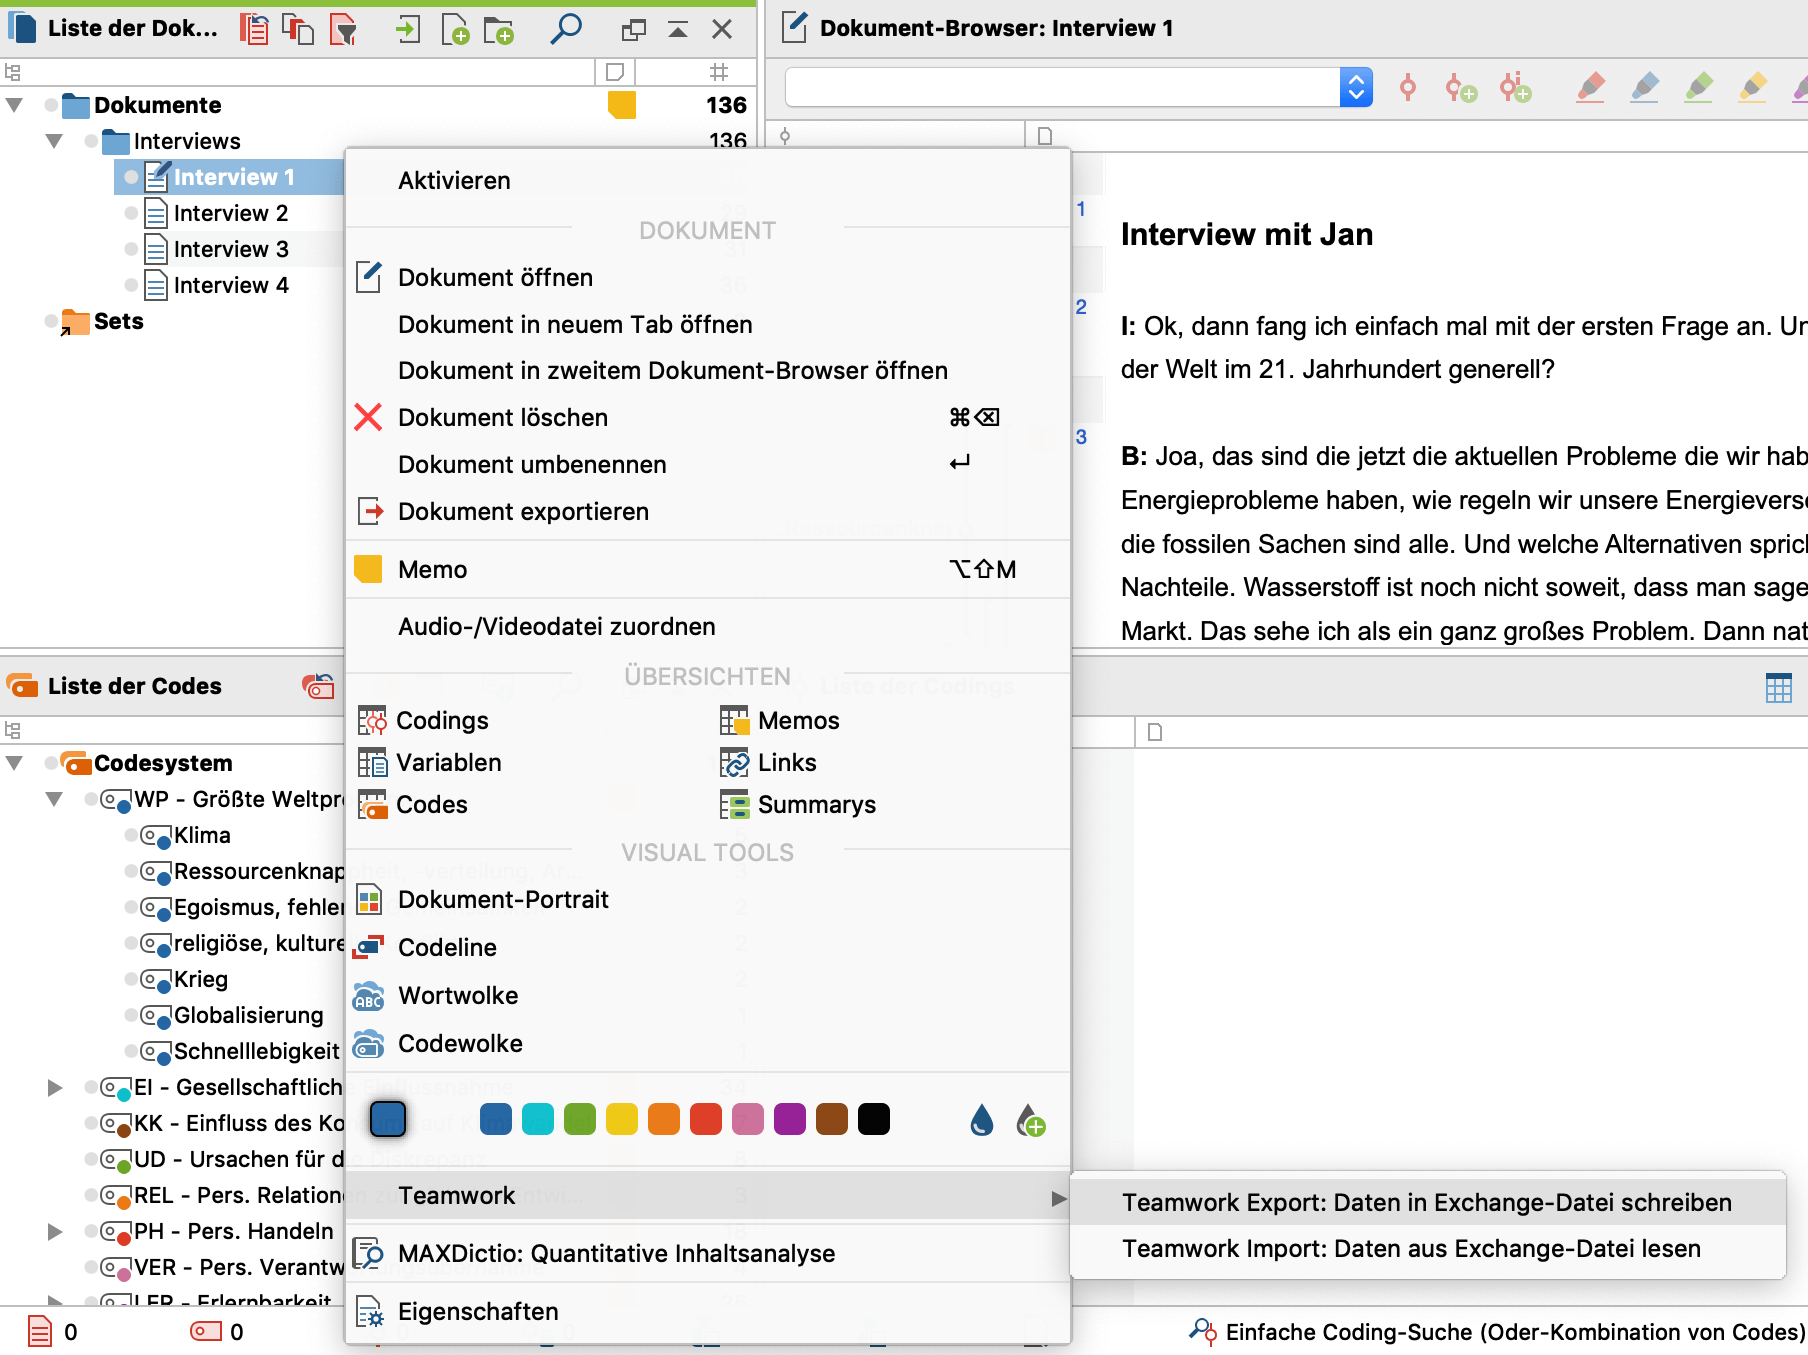Select the red highlighter coding tool

point(1591,87)
